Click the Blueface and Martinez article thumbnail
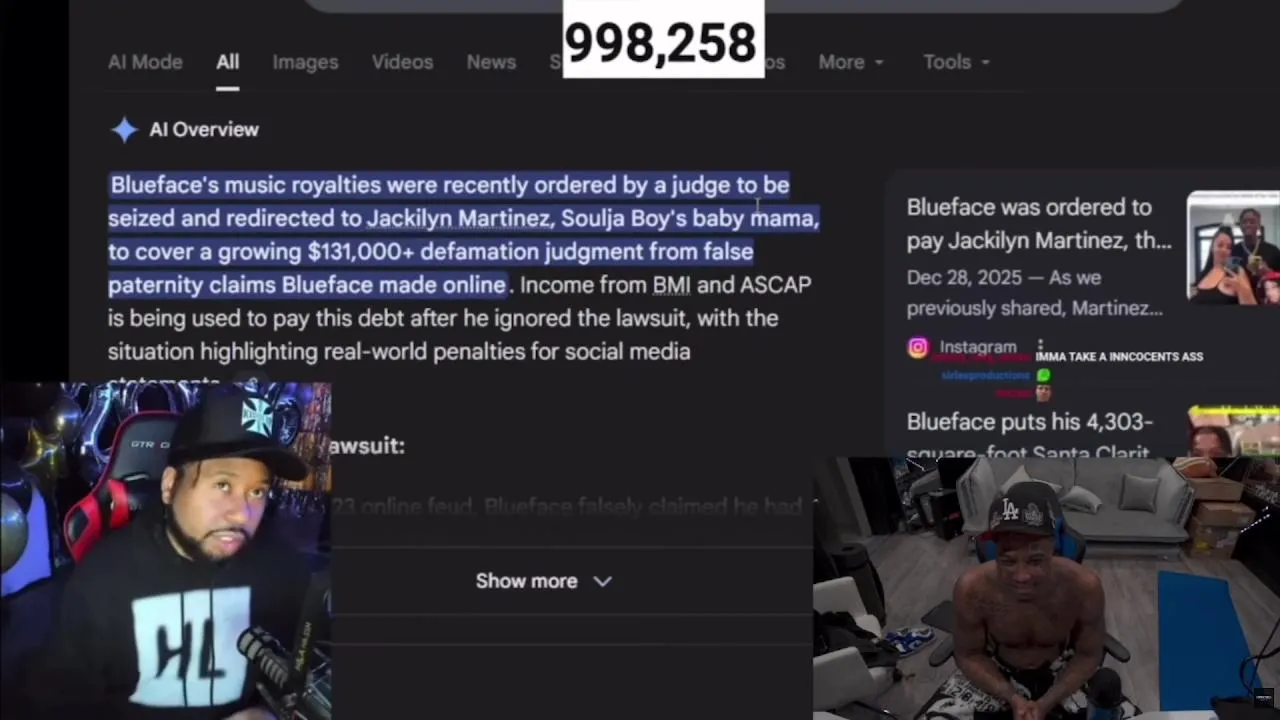This screenshot has height=720, width=1280. (1233, 247)
